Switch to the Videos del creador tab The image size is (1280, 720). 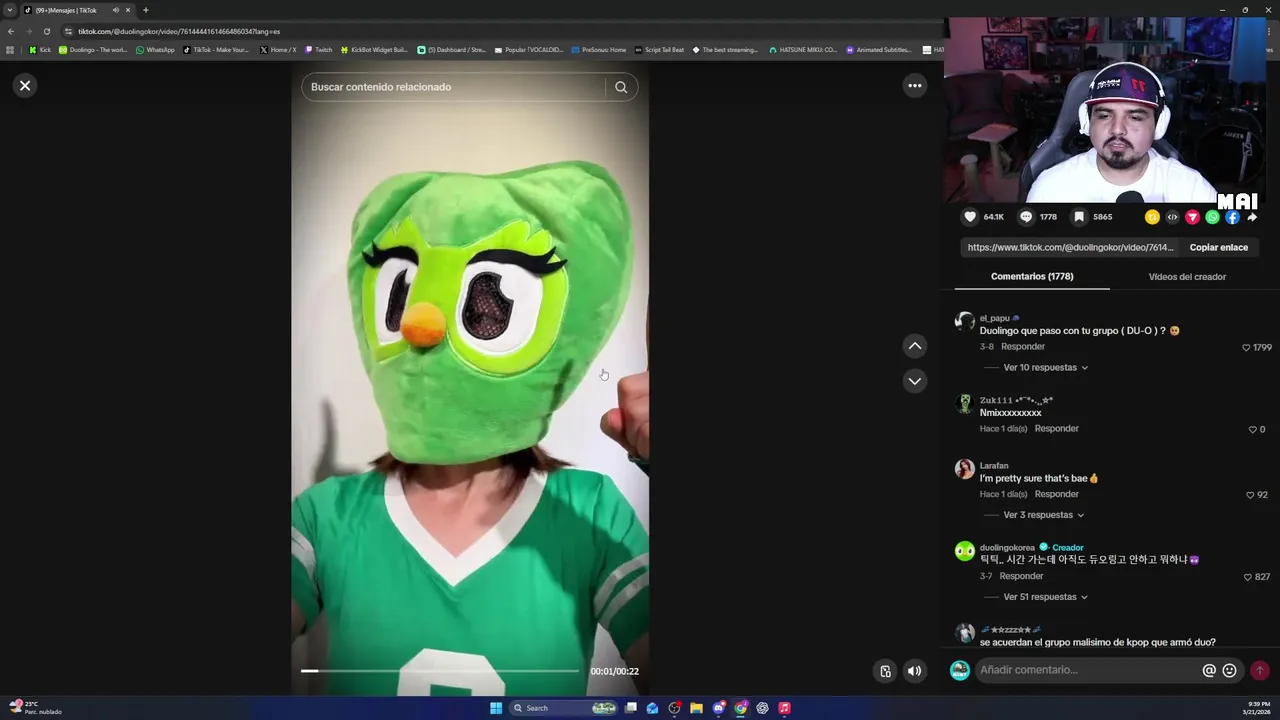pos(1187,277)
